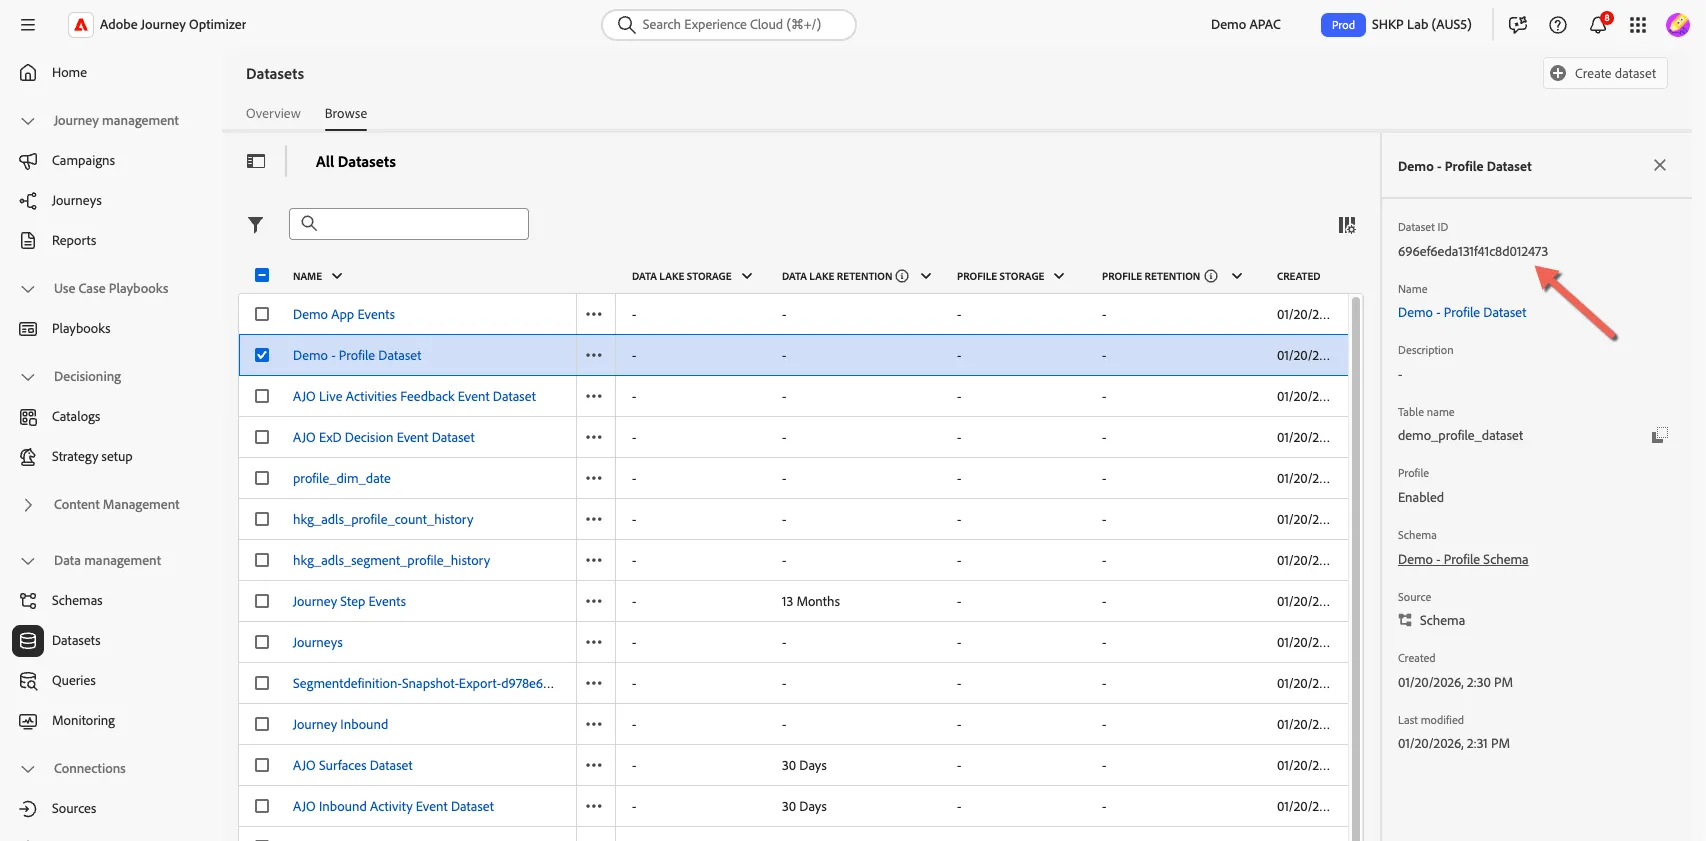Switch to the Overview tab

(x=273, y=114)
